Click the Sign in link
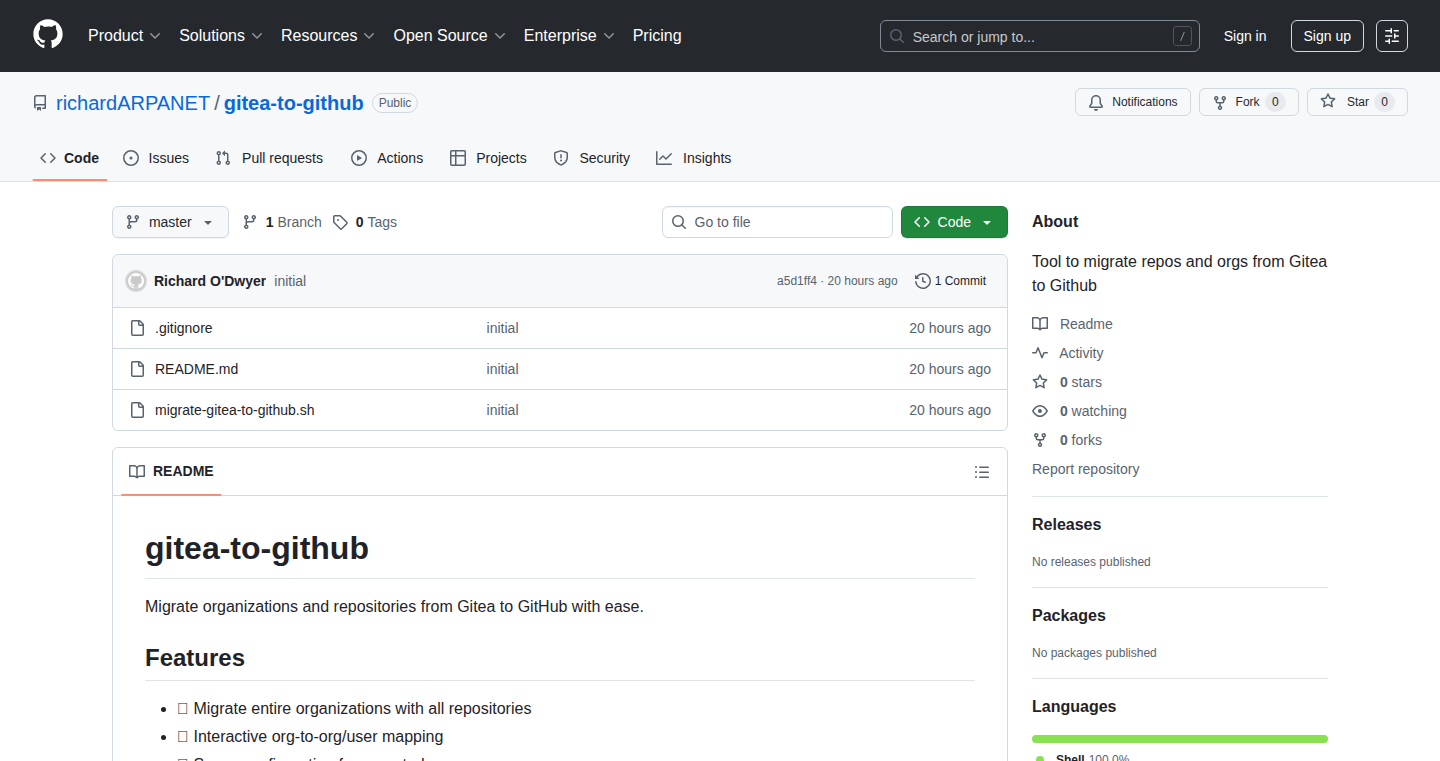Image resolution: width=1440 pixels, height=761 pixels. coord(1245,36)
